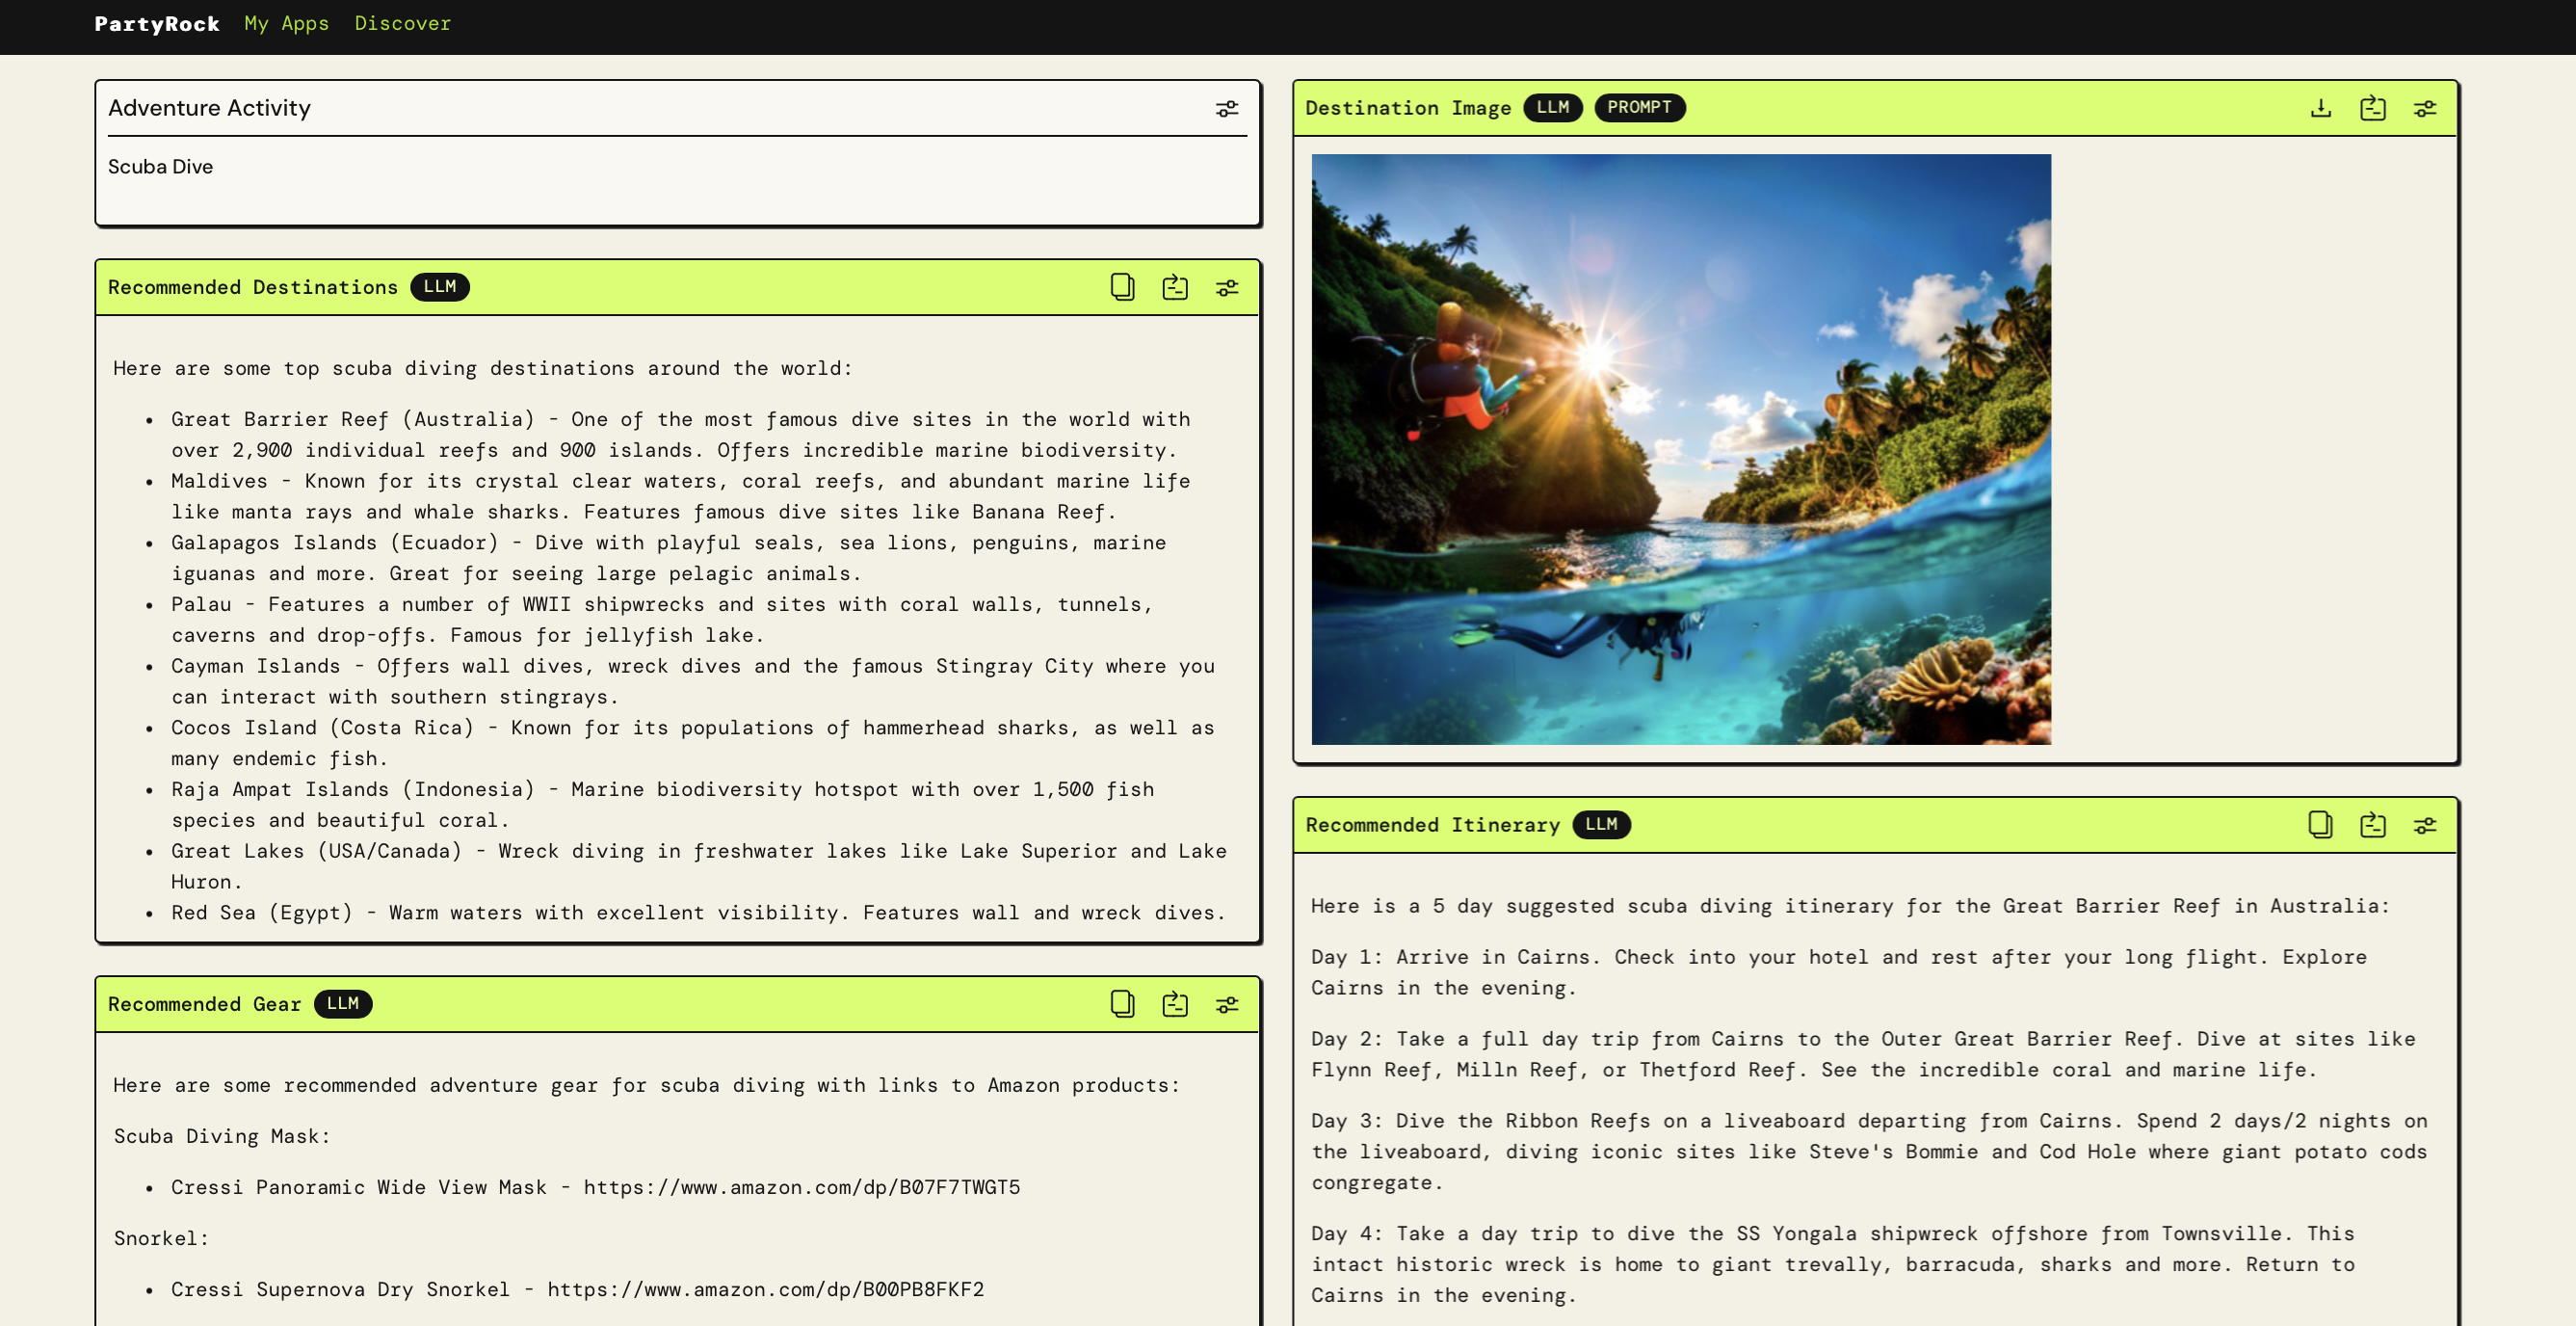Copy Recommended Itinerary text

coord(2320,825)
